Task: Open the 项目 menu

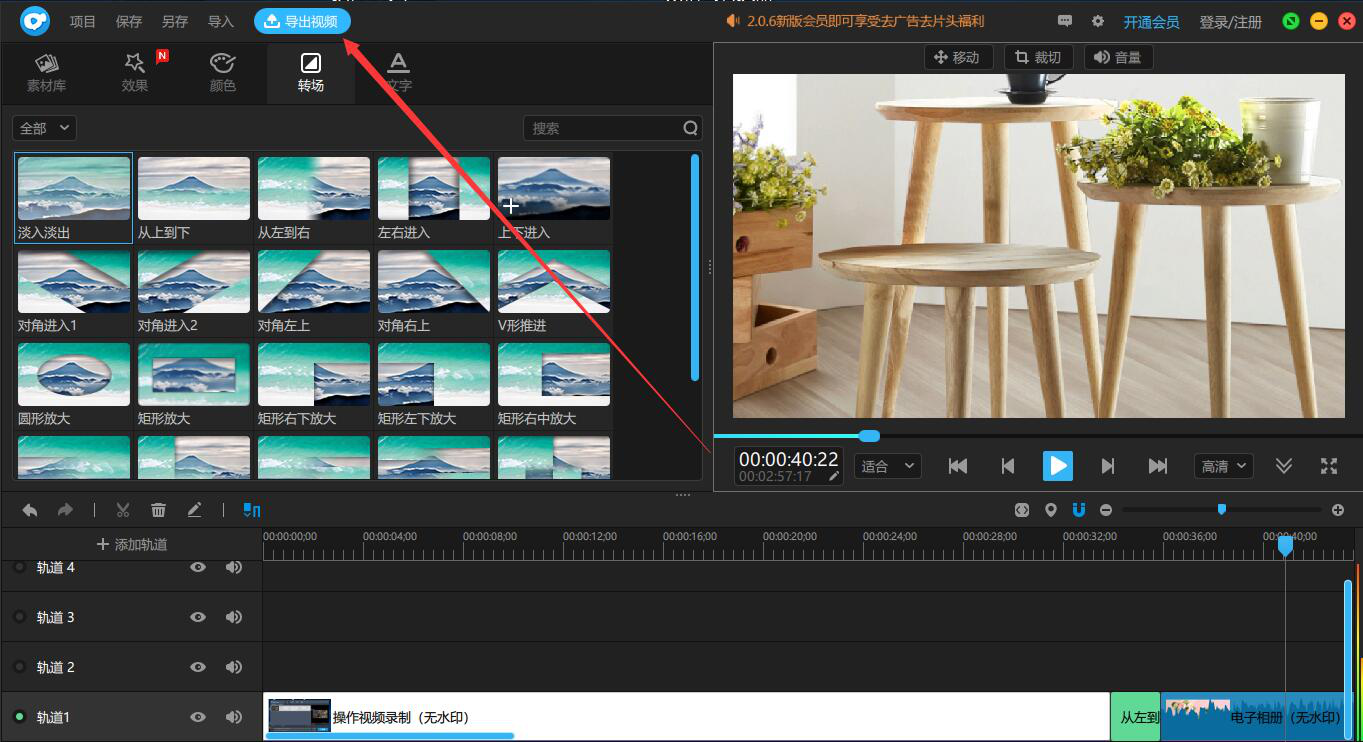Action: click(83, 21)
